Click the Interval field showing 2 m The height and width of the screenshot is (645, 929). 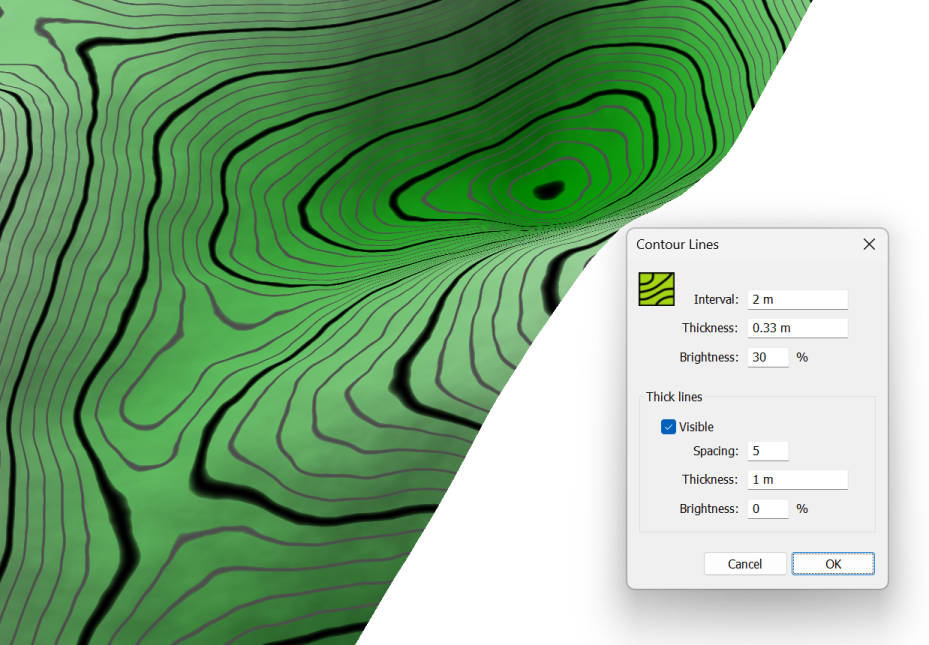(797, 300)
